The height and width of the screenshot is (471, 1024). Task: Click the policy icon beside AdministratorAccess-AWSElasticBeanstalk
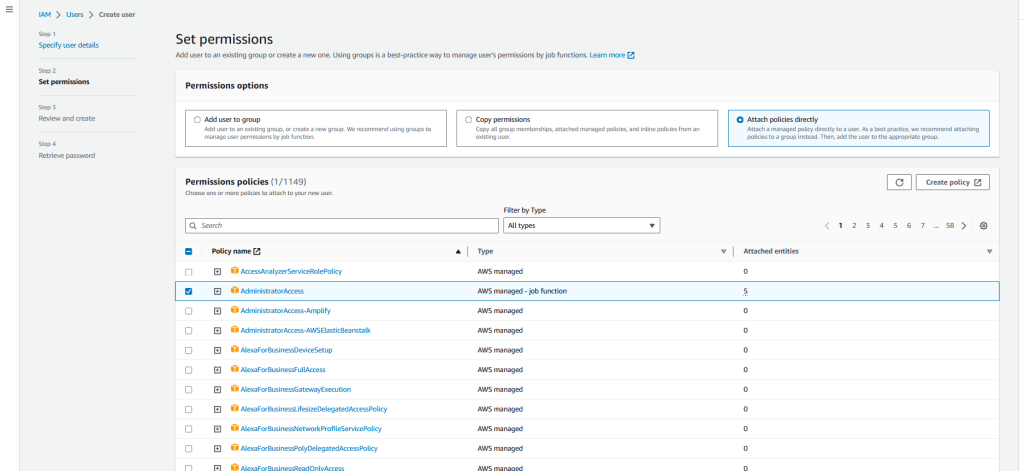[x=234, y=330]
